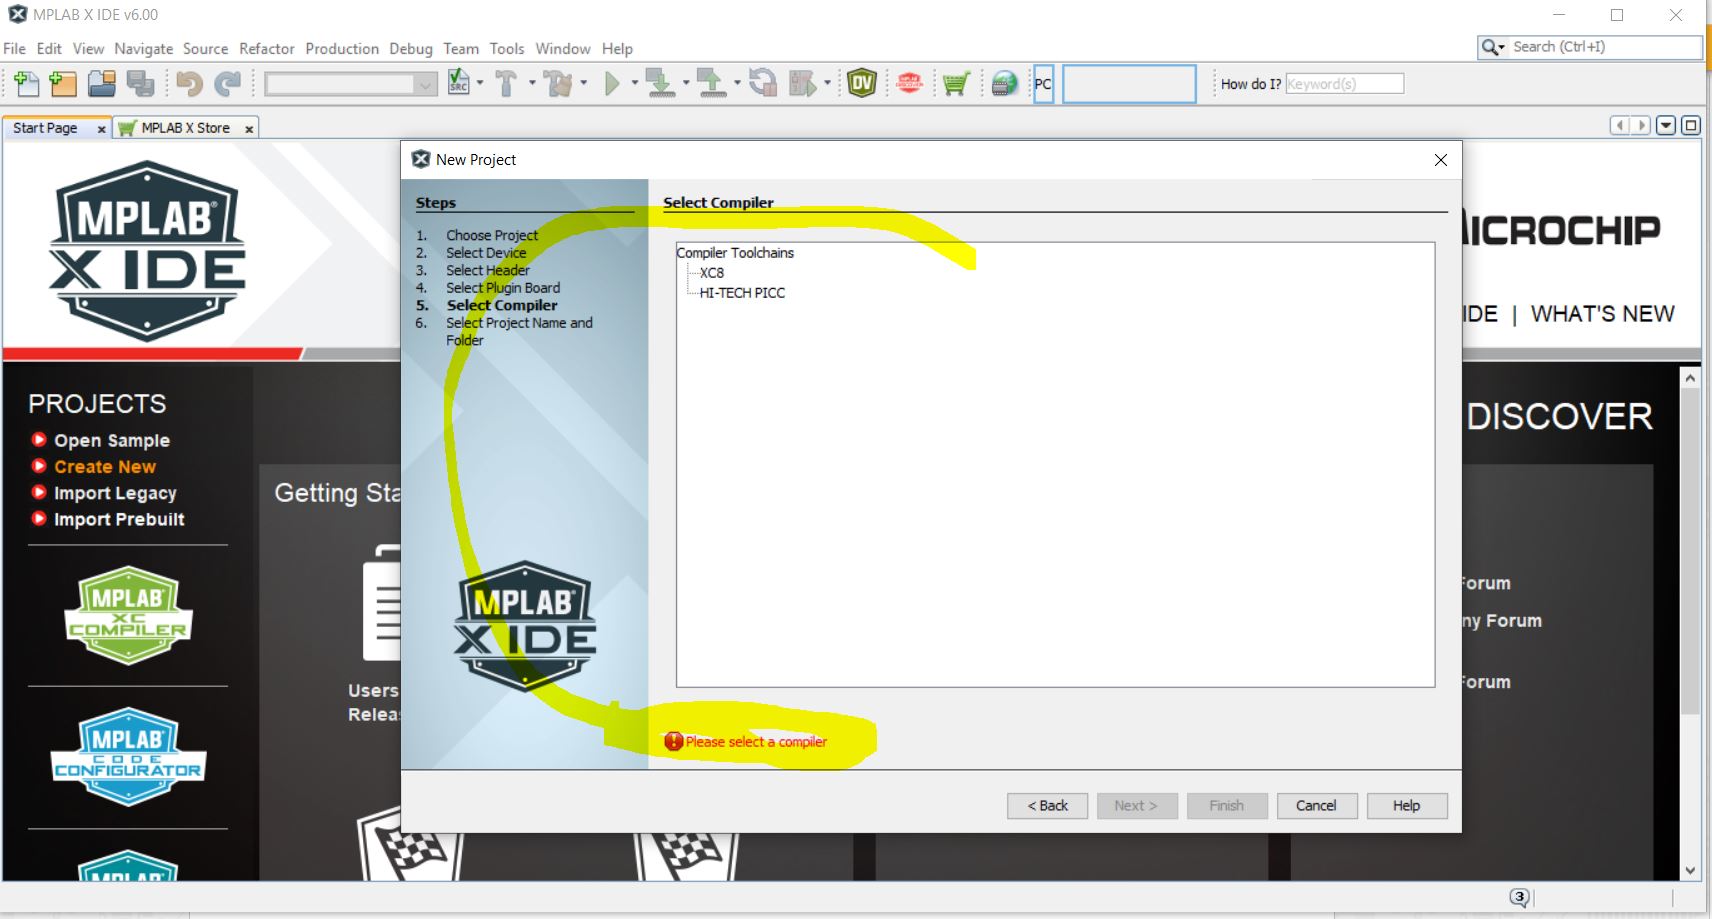Screen dimensions: 1712x919
Task: Open the document list dropdown arrow
Action: click(x=1666, y=125)
